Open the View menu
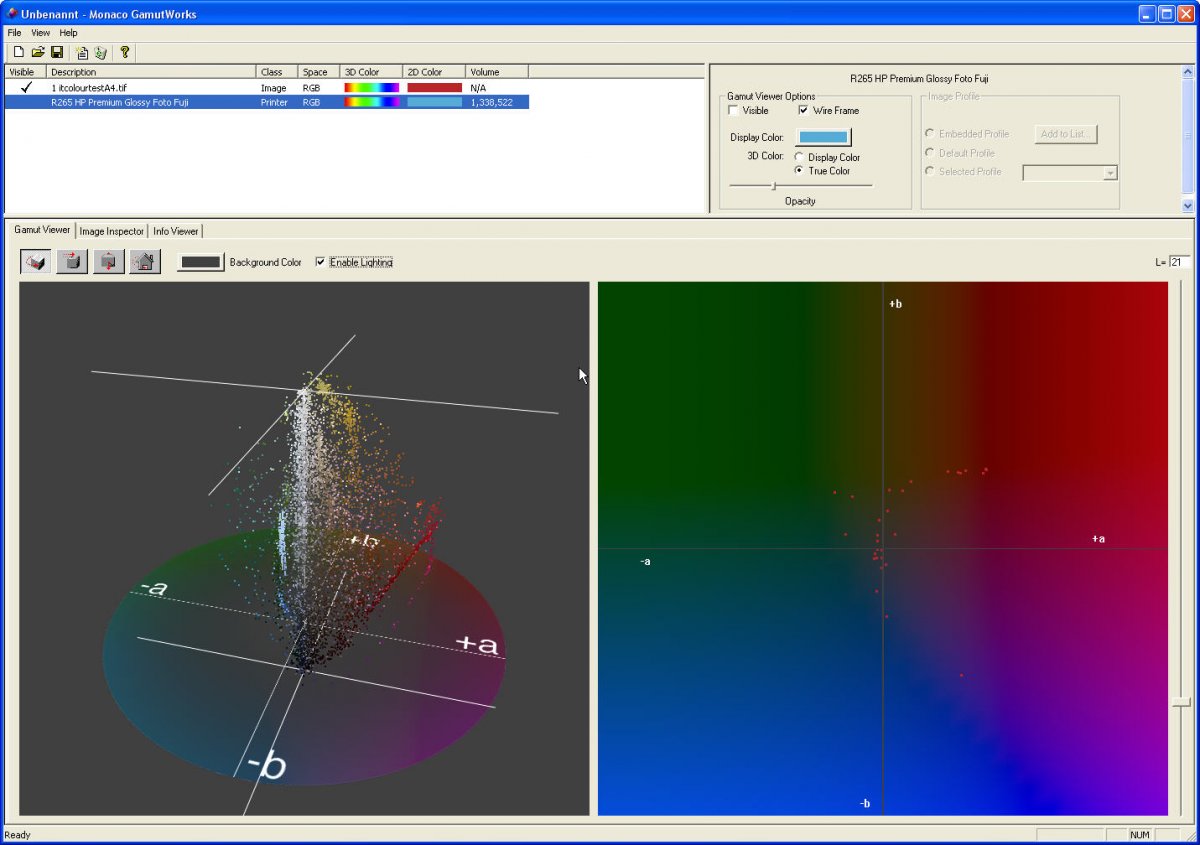The width and height of the screenshot is (1200, 845). click(x=40, y=33)
